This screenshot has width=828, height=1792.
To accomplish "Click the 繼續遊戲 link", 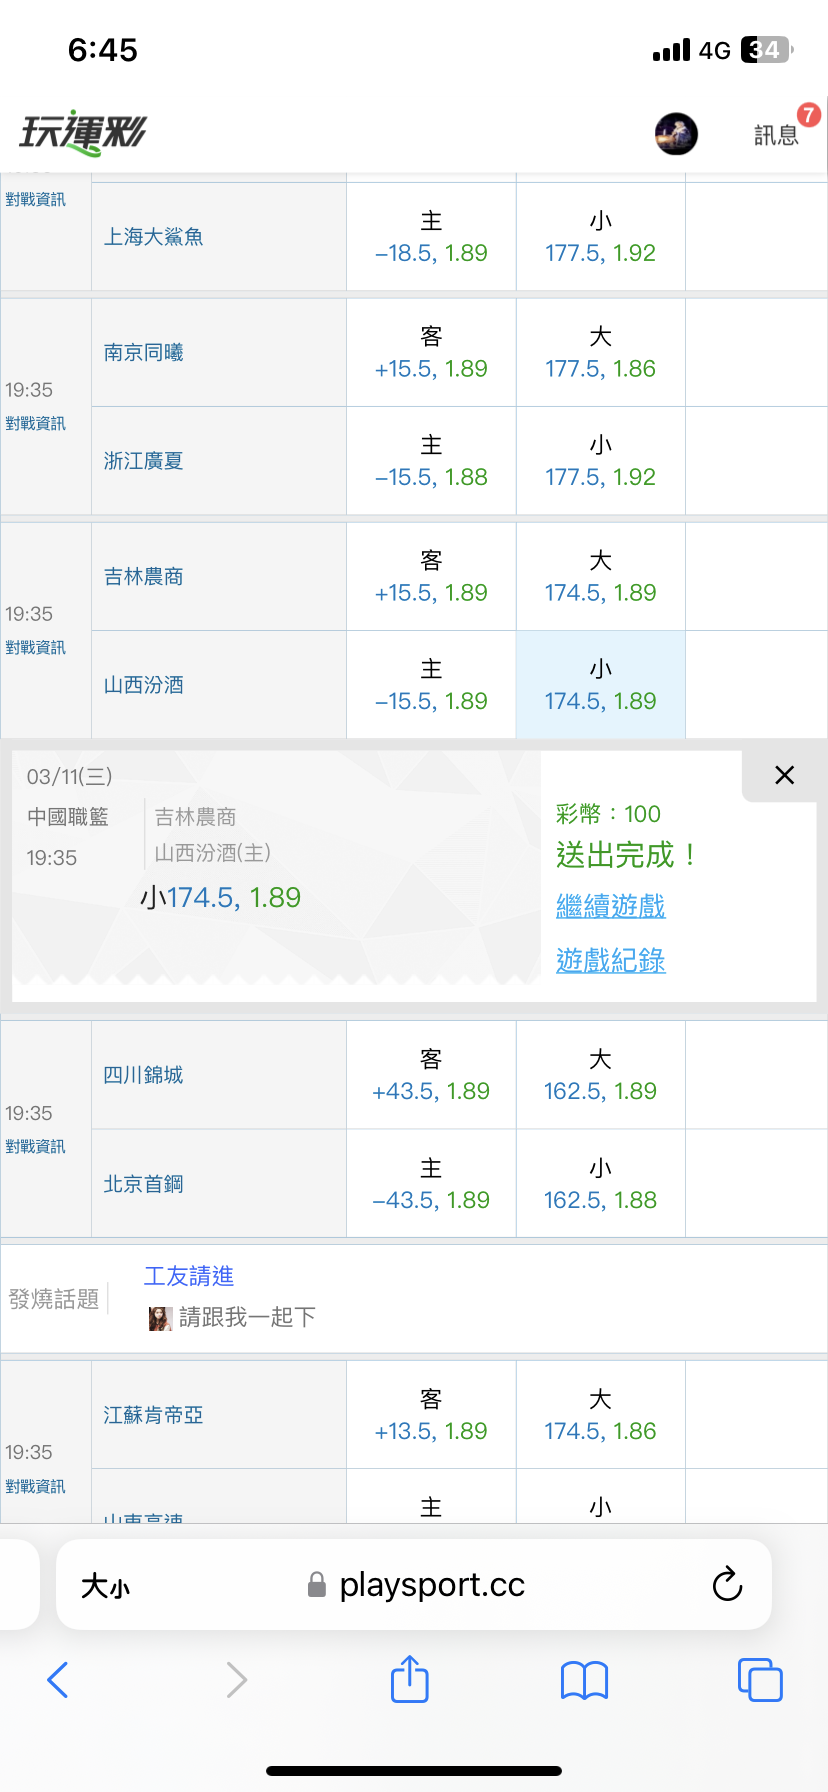I will [610, 907].
